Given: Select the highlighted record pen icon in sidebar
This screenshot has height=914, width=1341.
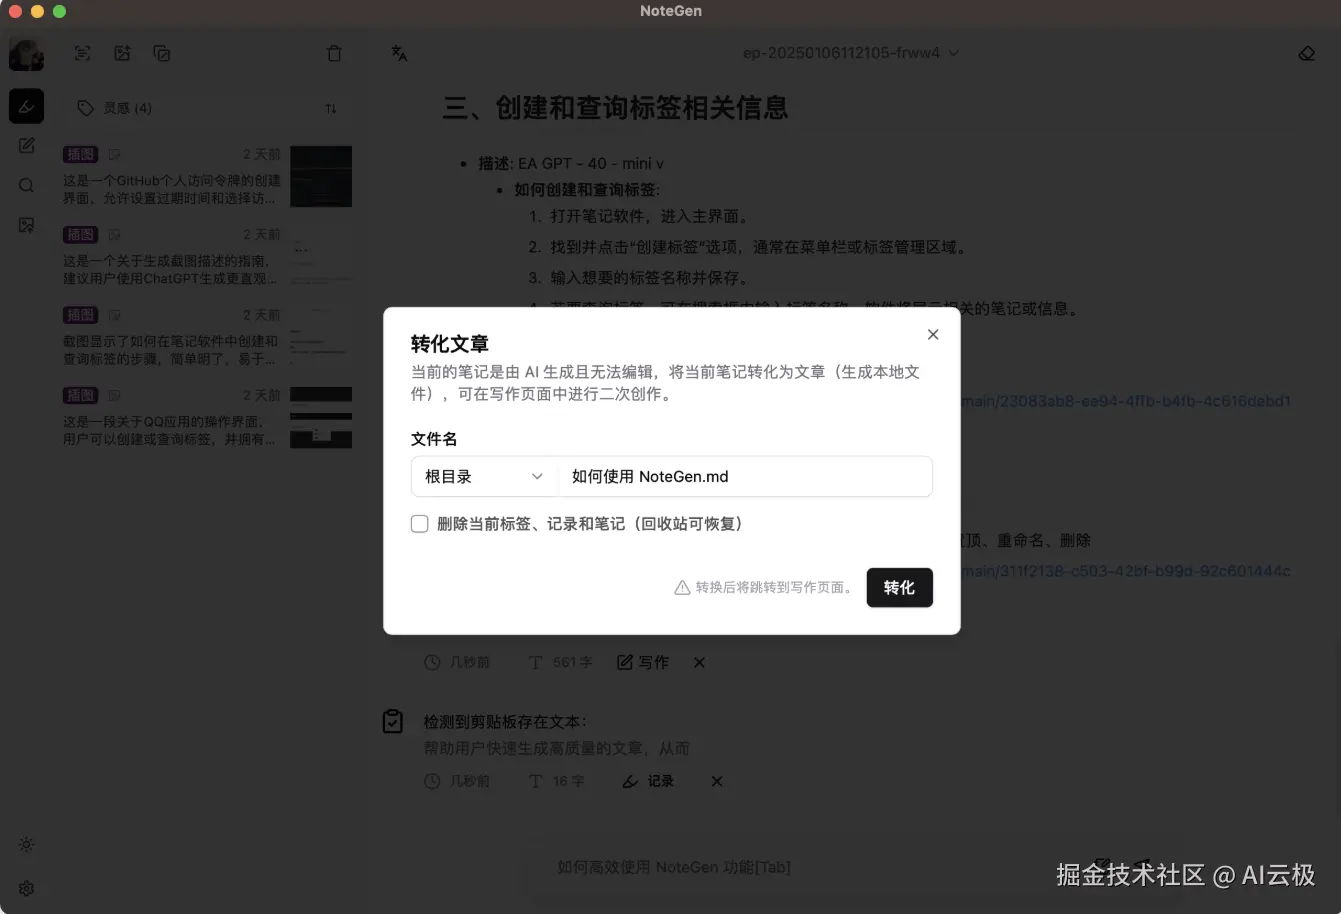Looking at the screenshot, I should pyautogui.click(x=26, y=106).
